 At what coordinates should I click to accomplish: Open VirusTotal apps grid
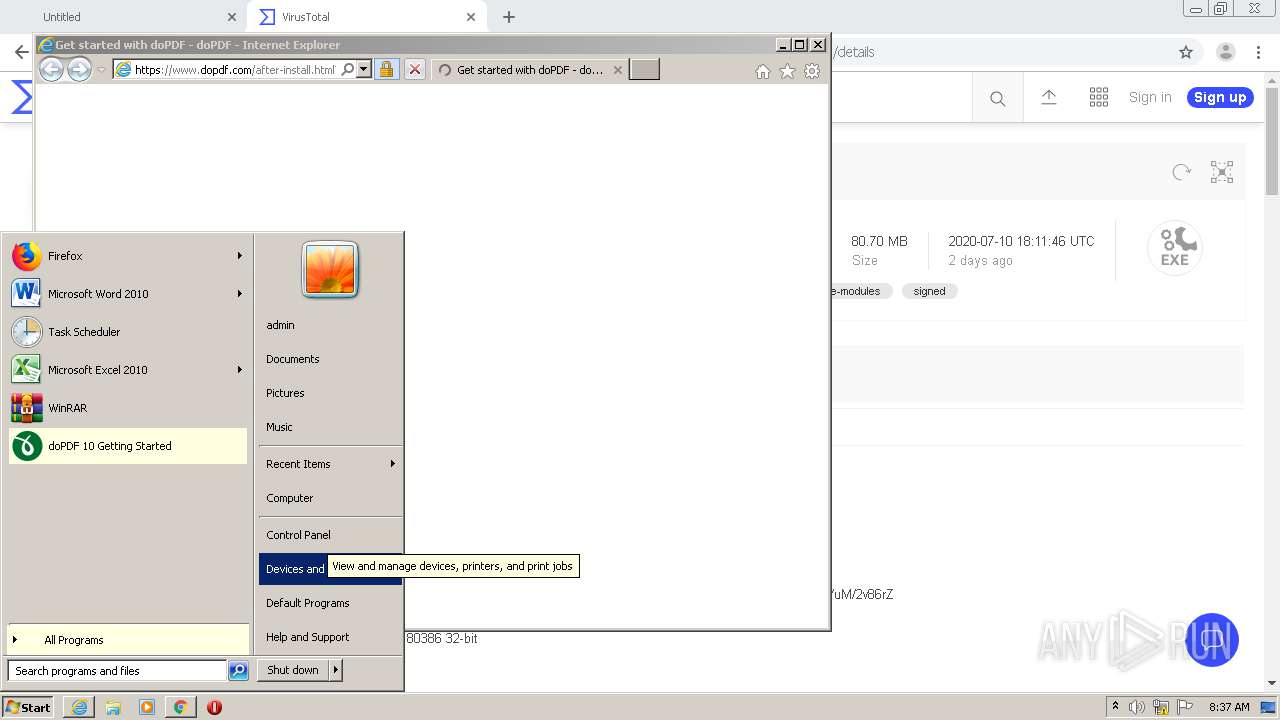click(x=1099, y=97)
